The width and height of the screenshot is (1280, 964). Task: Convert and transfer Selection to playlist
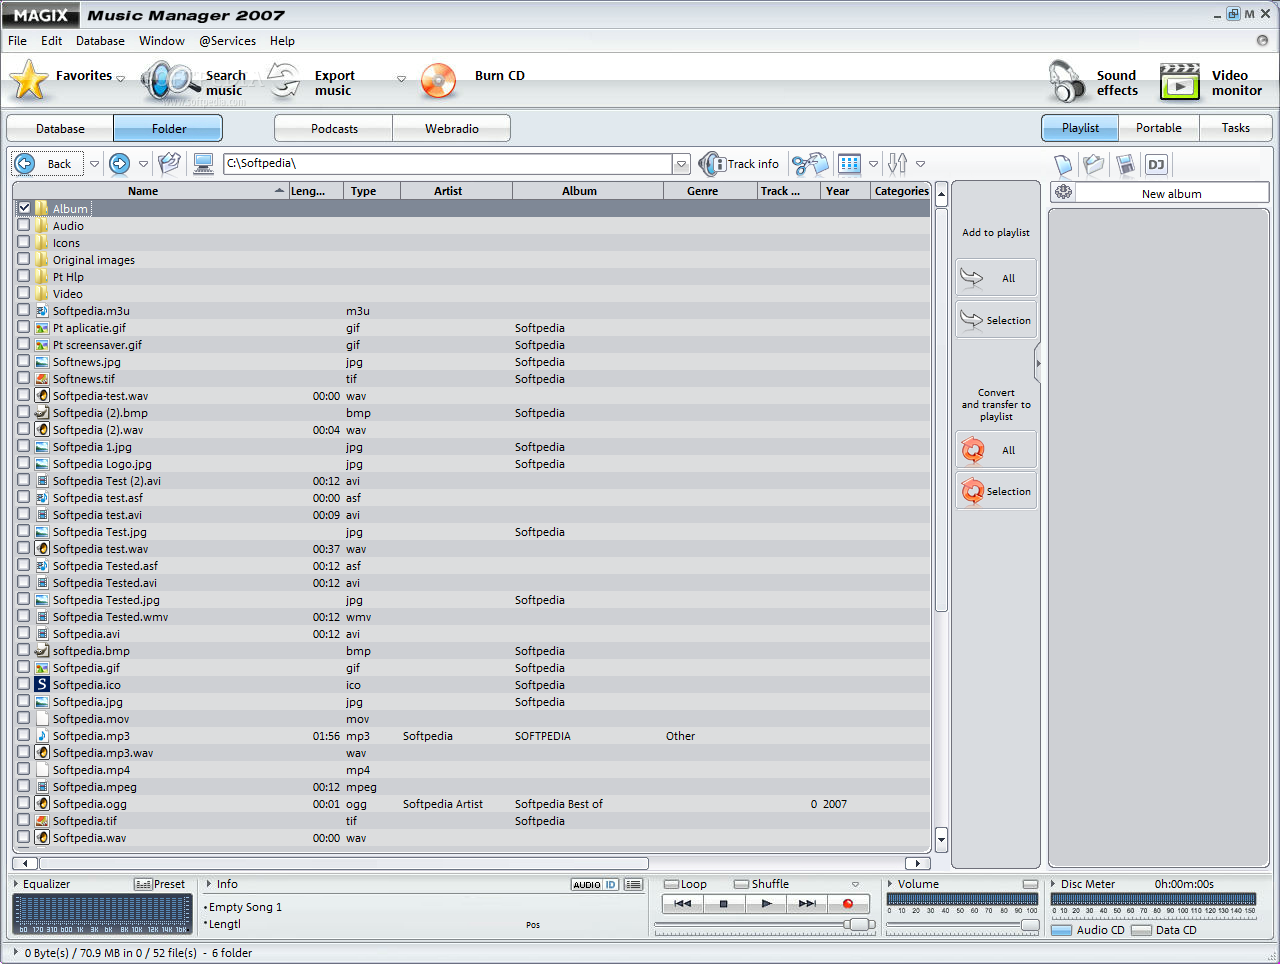[996, 491]
